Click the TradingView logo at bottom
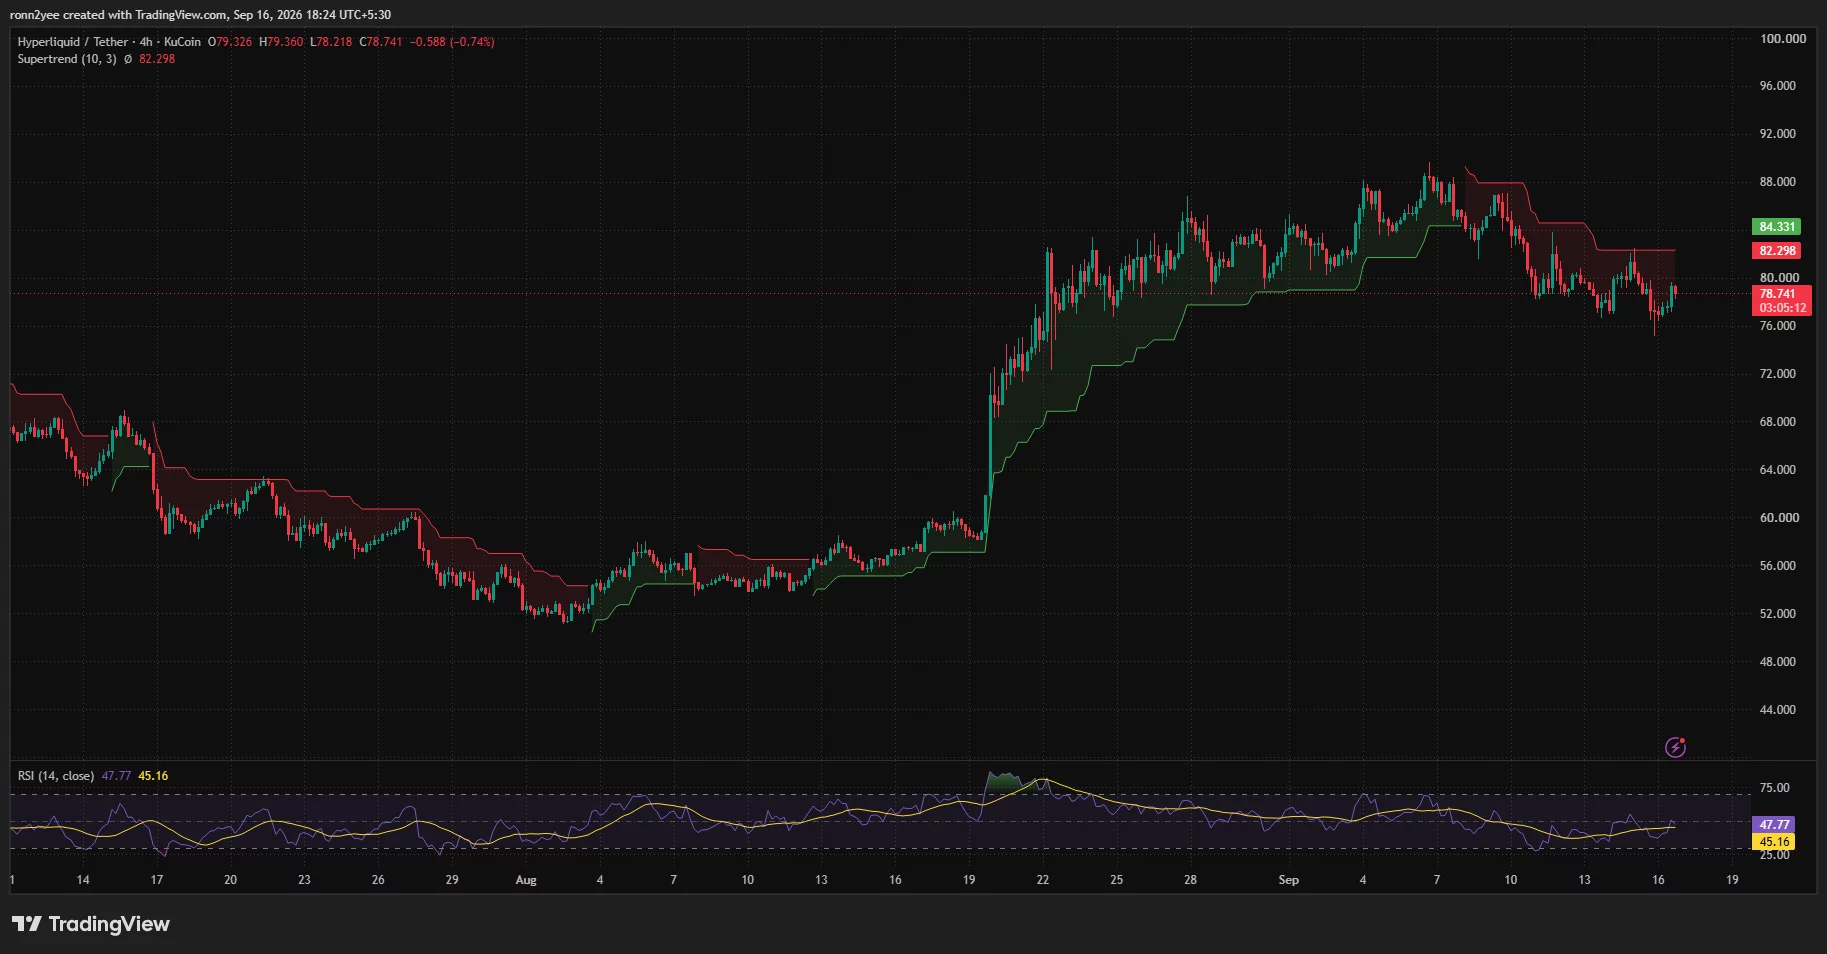 [x=91, y=924]
